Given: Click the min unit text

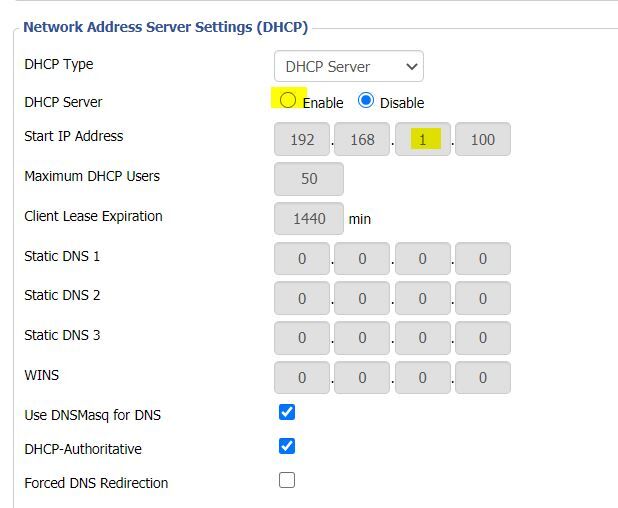Looking at the screenshot, I should [x=359, y=219].
